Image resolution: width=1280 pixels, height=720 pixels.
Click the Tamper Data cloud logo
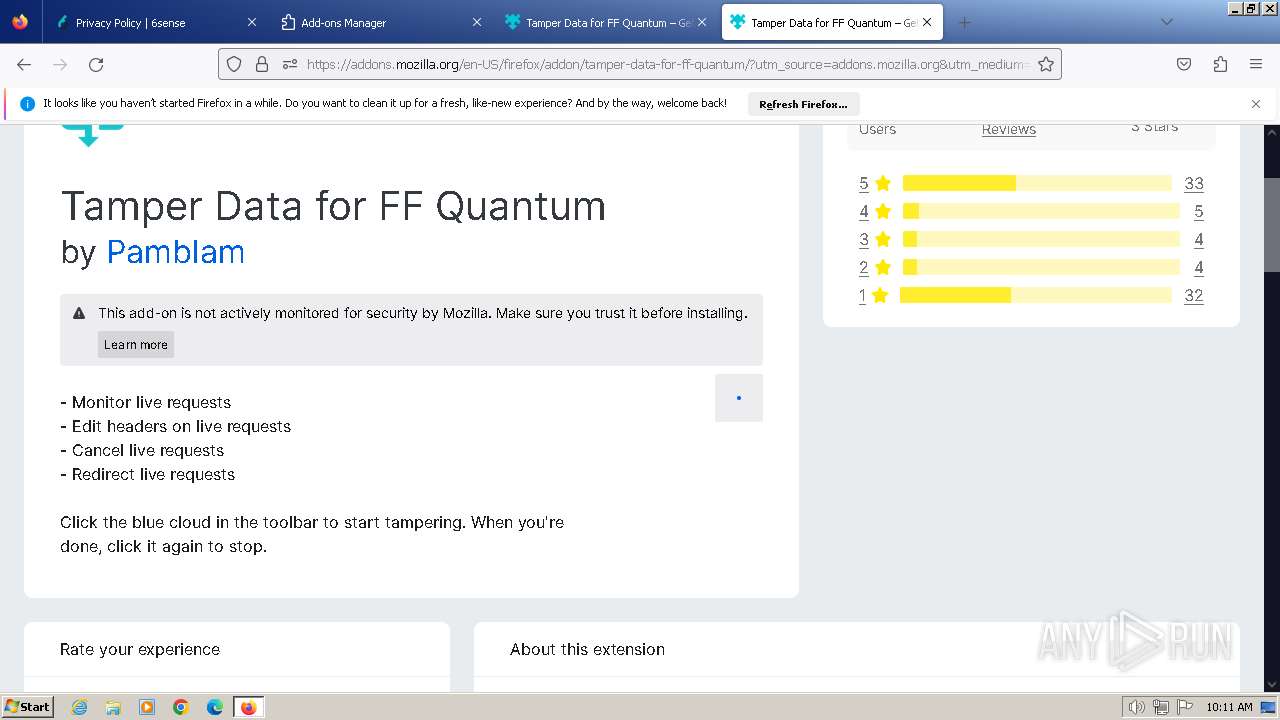coord(92,135)
